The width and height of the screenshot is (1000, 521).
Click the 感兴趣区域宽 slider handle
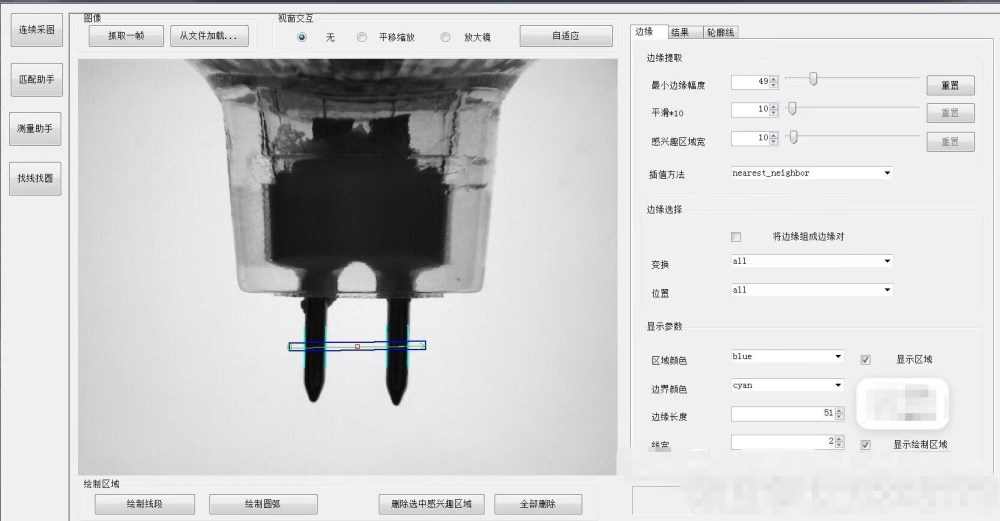click(x=793, y=136)
